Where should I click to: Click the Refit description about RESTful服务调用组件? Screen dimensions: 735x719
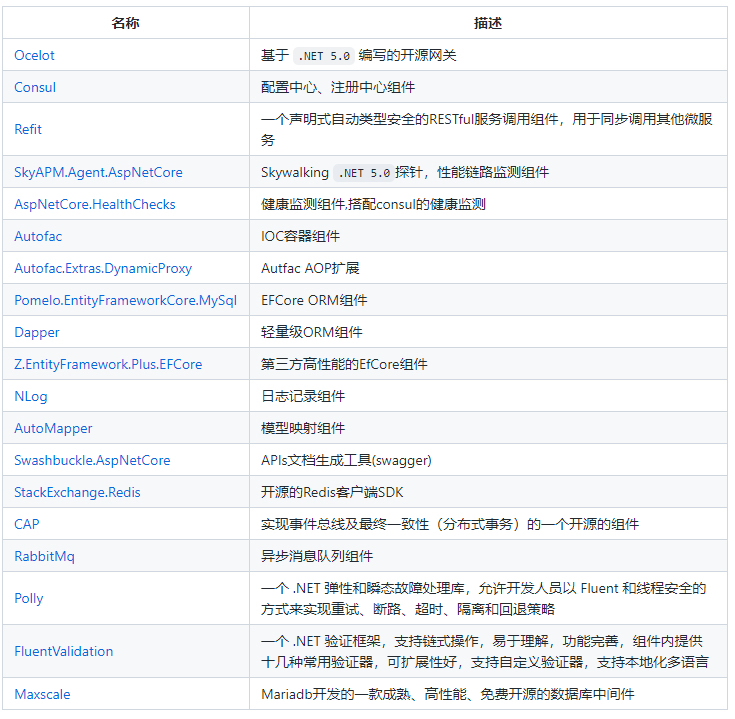[x=487, y=130]
